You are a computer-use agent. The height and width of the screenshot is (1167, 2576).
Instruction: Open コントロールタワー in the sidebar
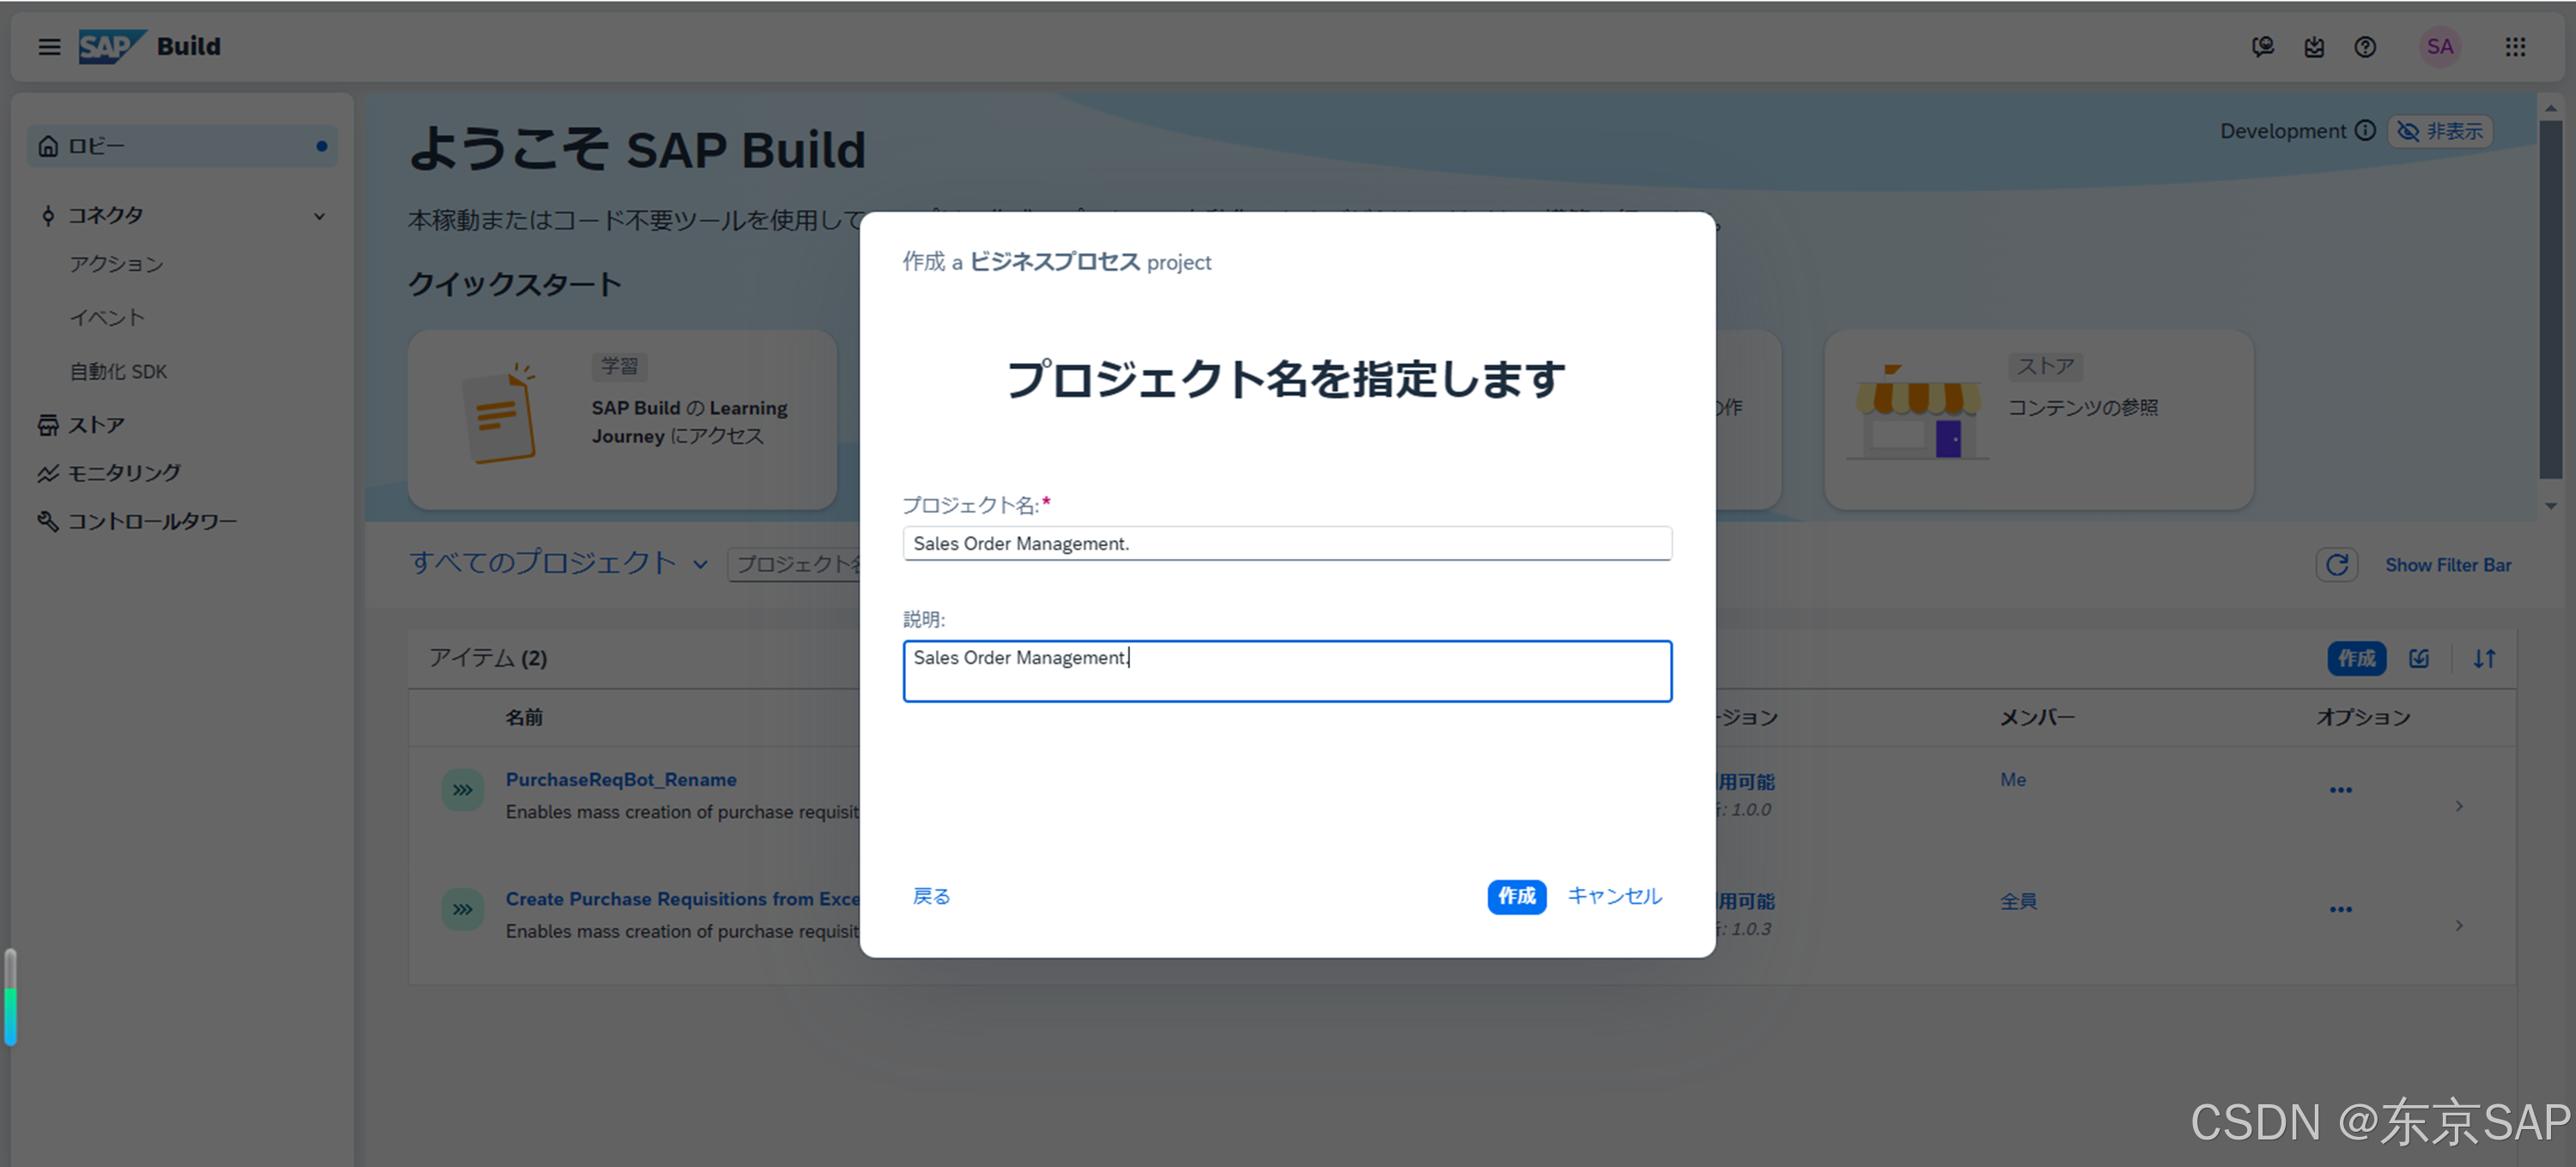click(x=152, y=521)
